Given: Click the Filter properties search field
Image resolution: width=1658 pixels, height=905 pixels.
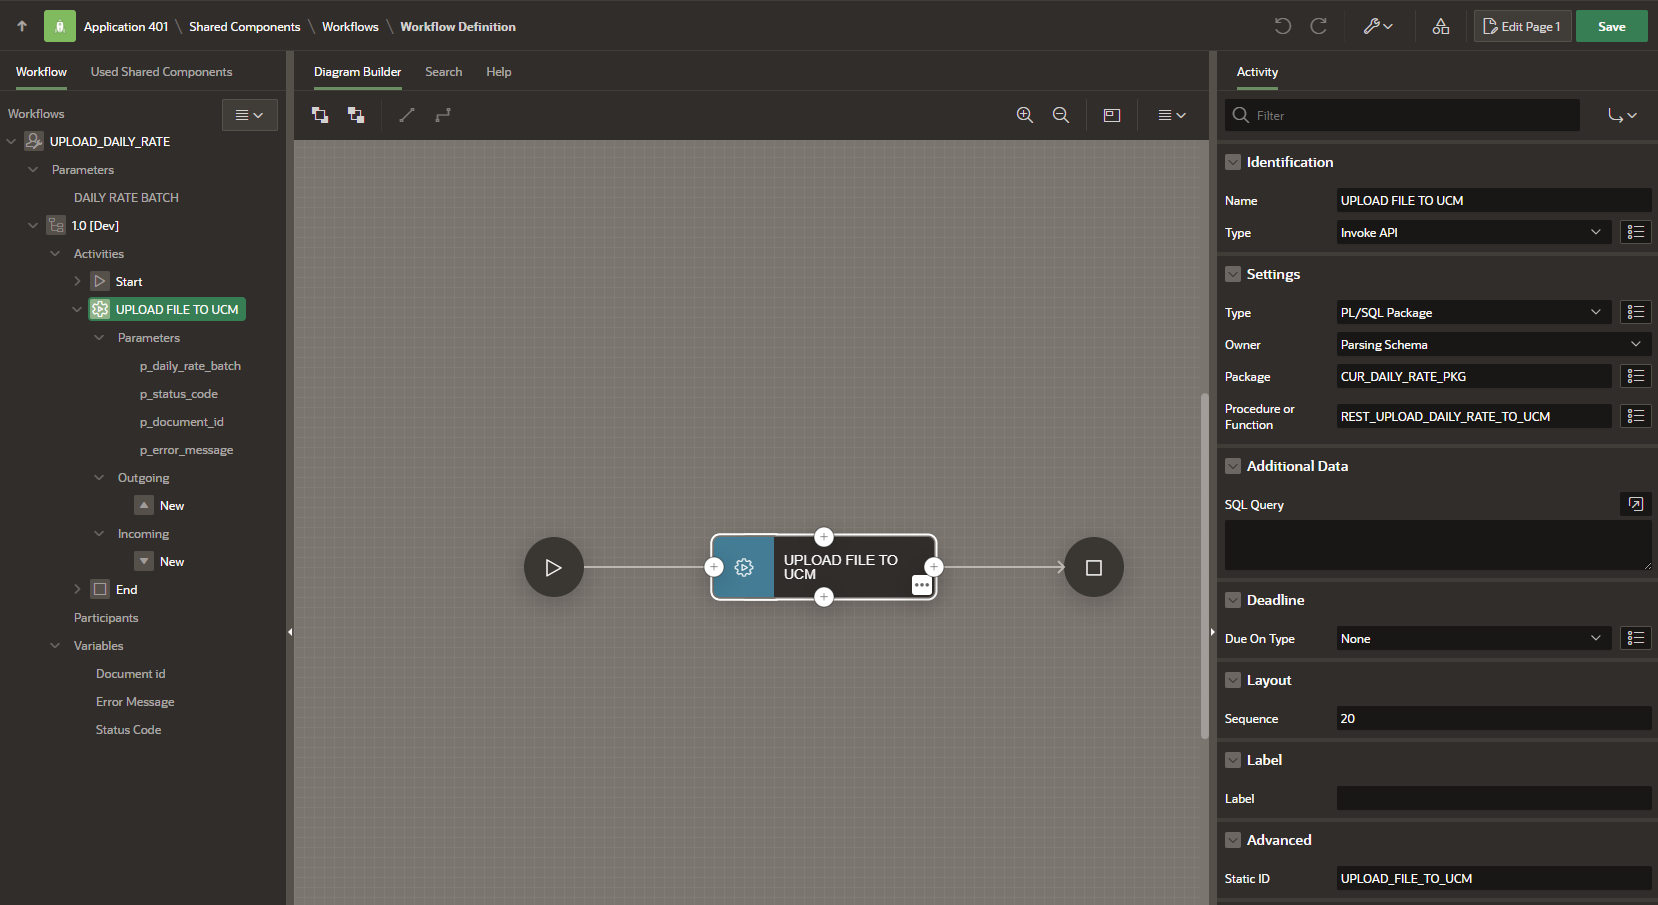Looking at the screenshot, I should (x=1410, y=115).
